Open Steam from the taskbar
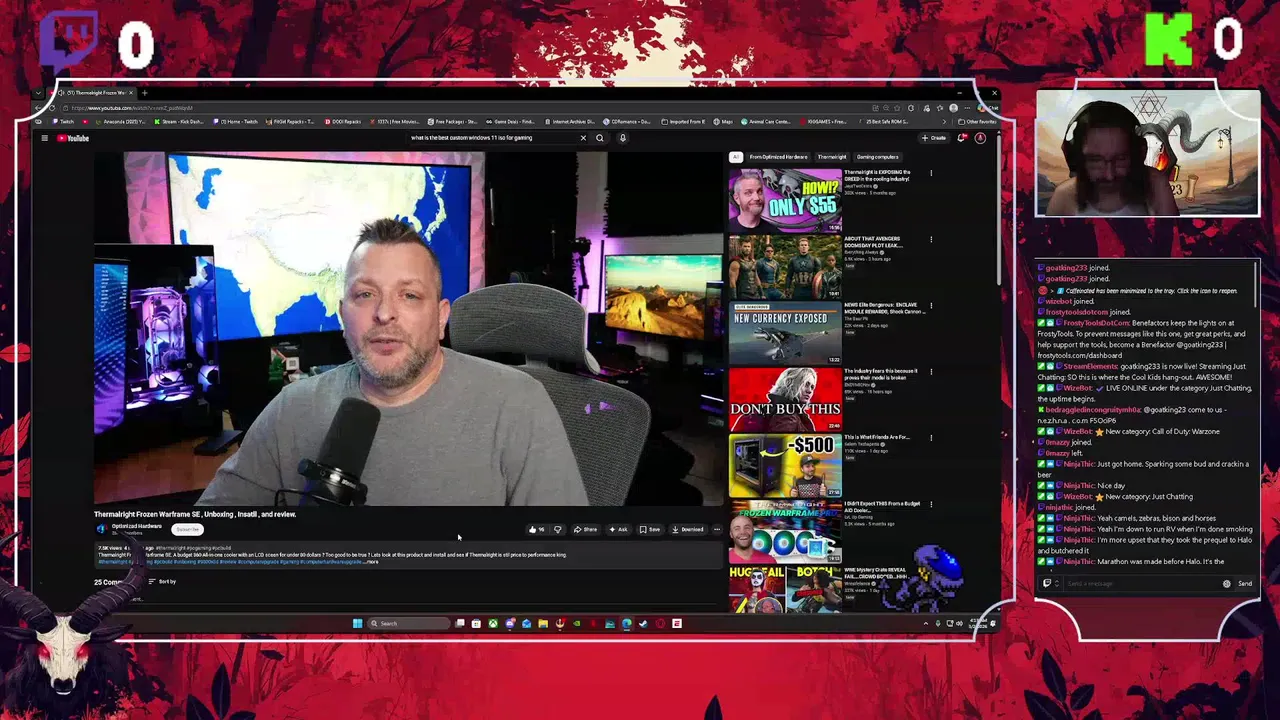Viewport: 1280px width, 720px height. (x=643, y=623)
